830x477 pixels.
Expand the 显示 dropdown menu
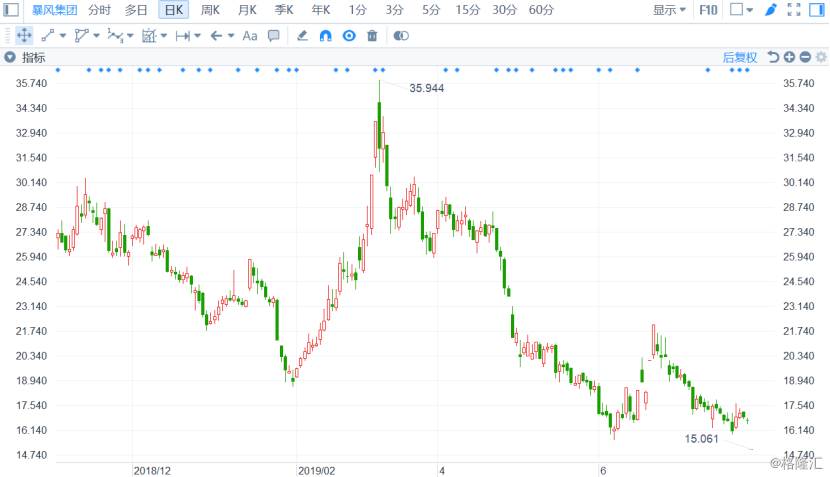click(669, 10)
